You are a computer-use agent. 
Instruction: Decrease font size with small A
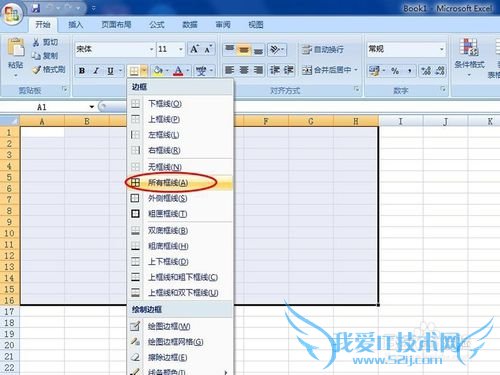pos(208,49)
